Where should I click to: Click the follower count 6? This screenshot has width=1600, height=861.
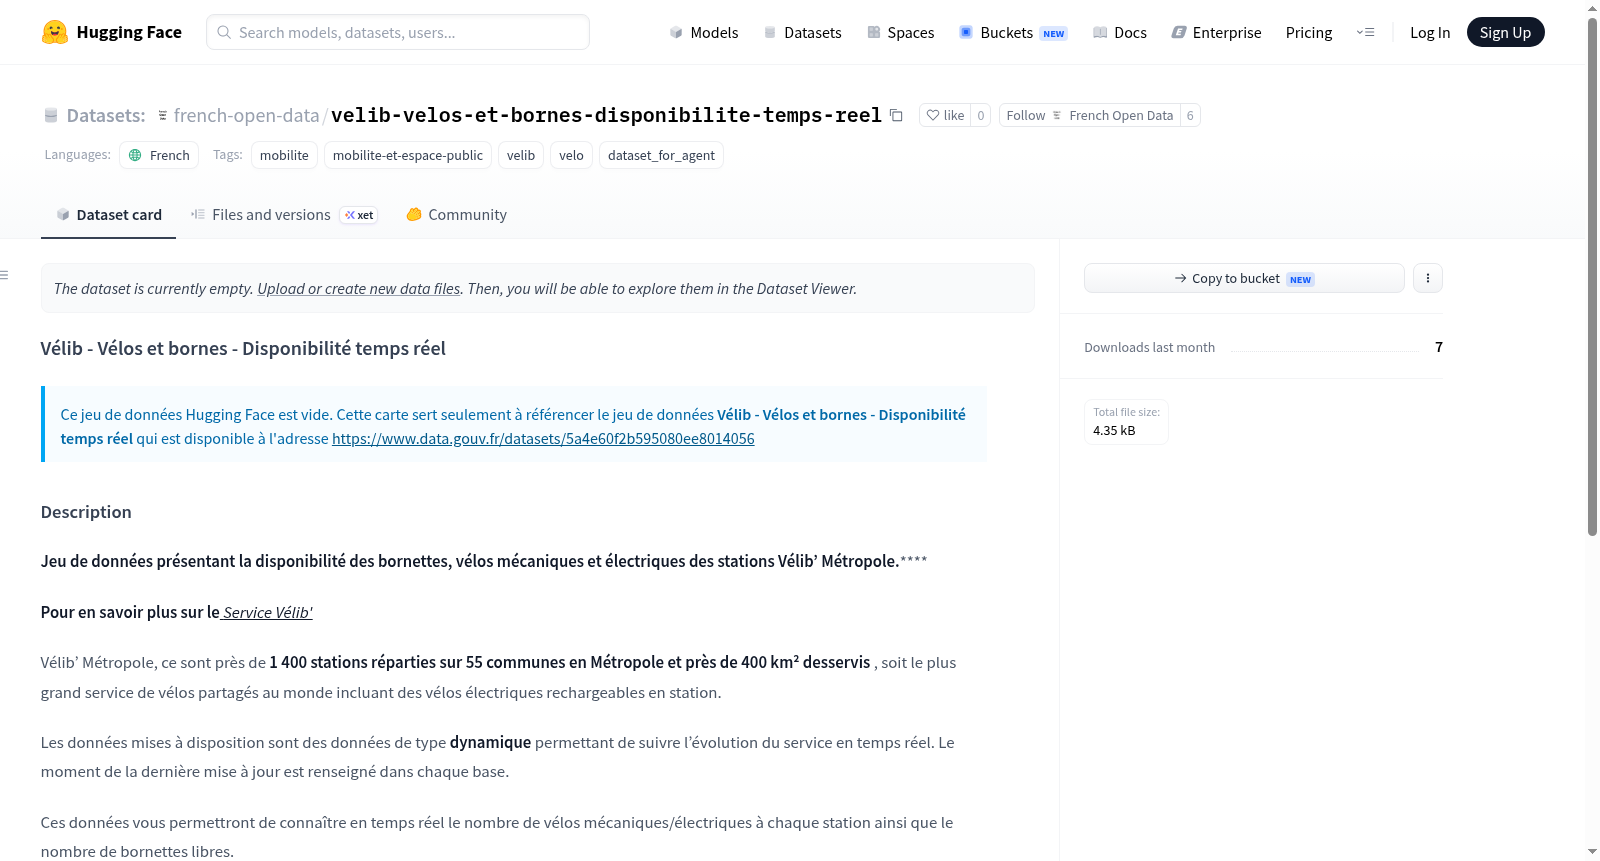tap(1190, 116)
